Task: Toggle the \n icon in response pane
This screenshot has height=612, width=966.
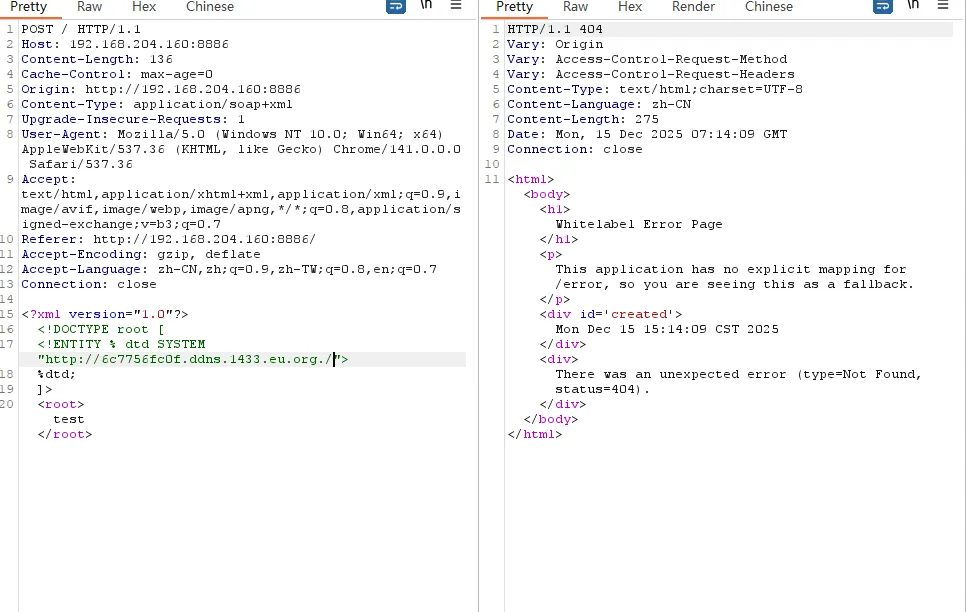Action: point(912,6)
